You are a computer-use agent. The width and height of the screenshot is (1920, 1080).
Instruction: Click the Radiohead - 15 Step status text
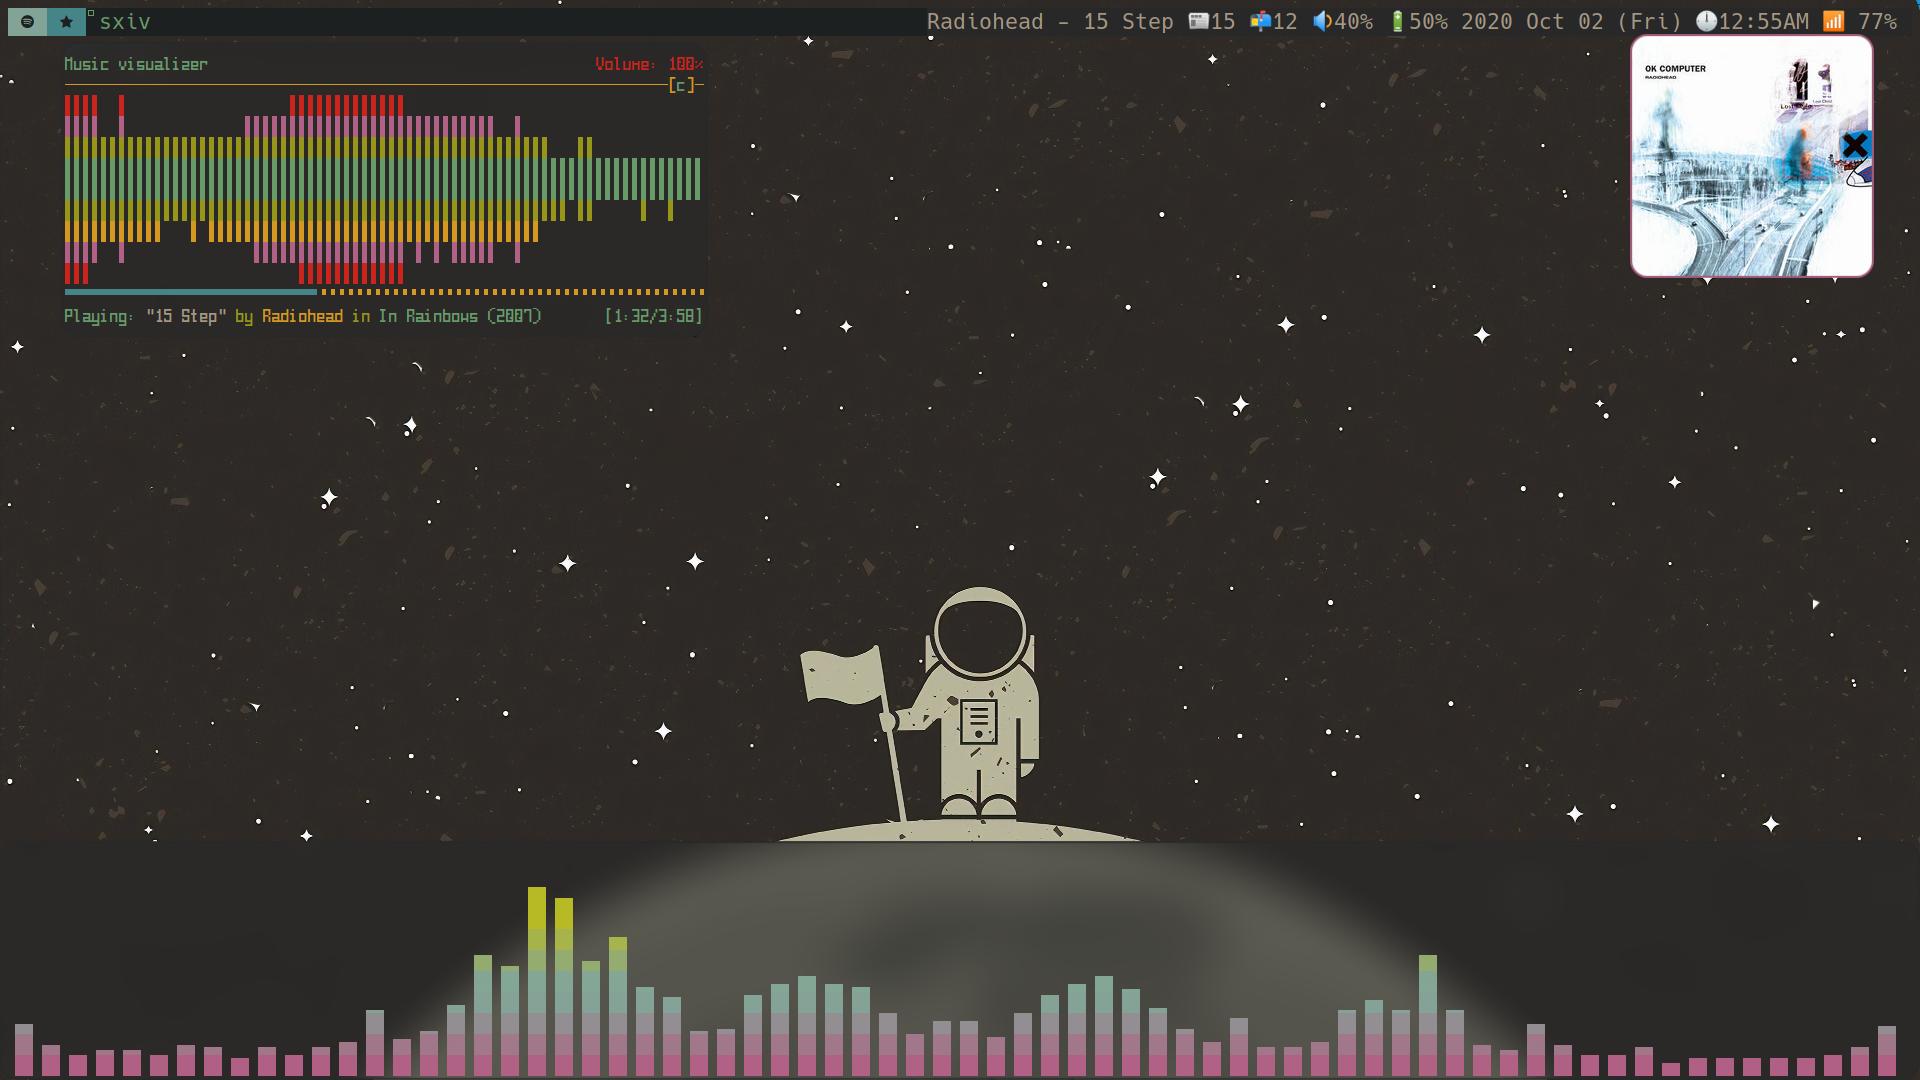coord(1049,21)
